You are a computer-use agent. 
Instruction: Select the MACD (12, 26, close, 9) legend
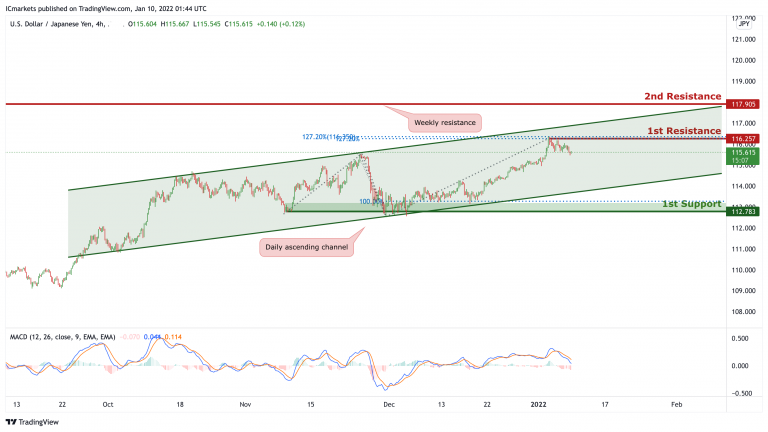[x=63, y=337]
